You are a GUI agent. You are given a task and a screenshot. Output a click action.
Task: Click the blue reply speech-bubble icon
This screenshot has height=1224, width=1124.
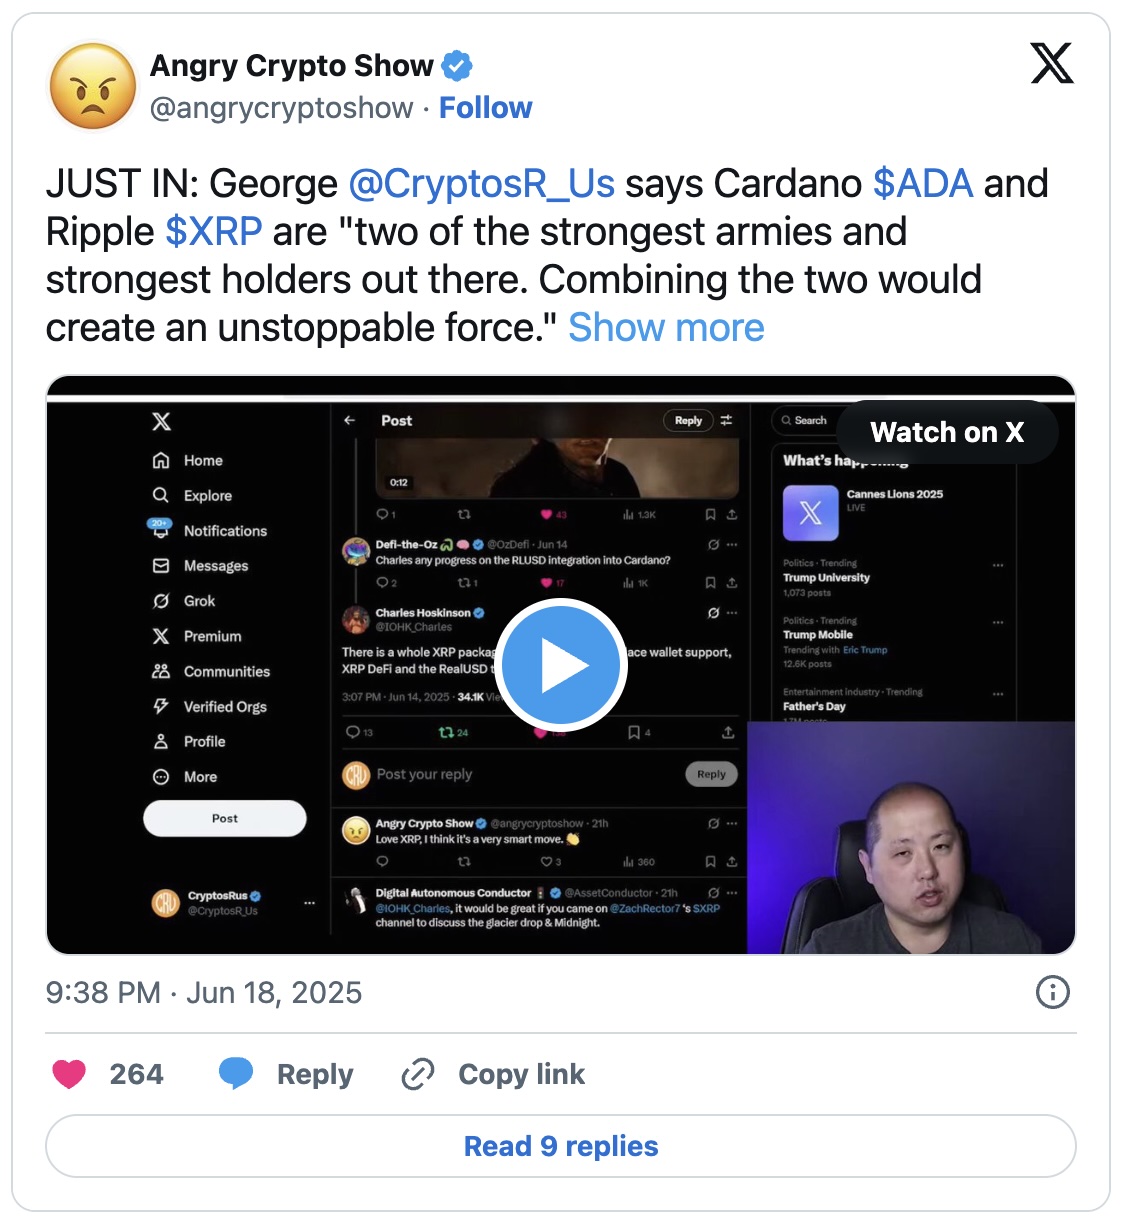236,1074
